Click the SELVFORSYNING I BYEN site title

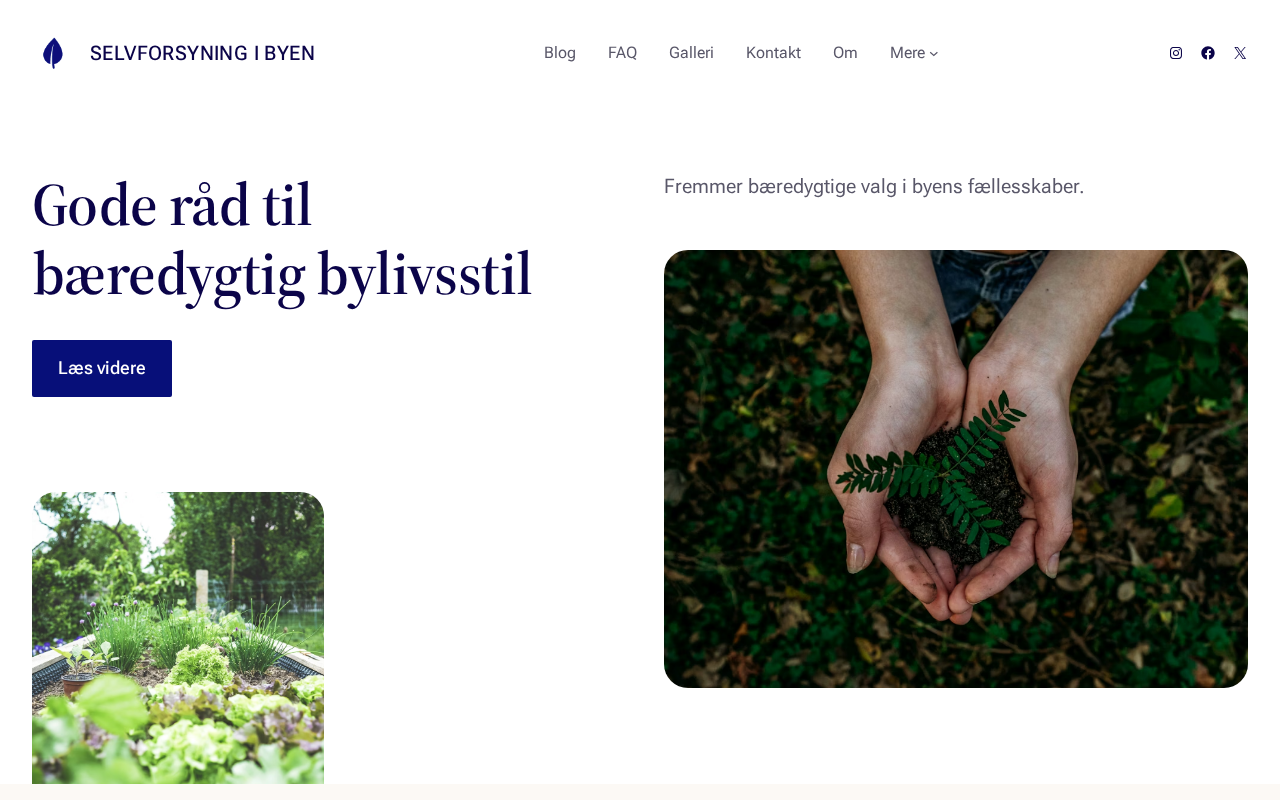click(202, 53)
